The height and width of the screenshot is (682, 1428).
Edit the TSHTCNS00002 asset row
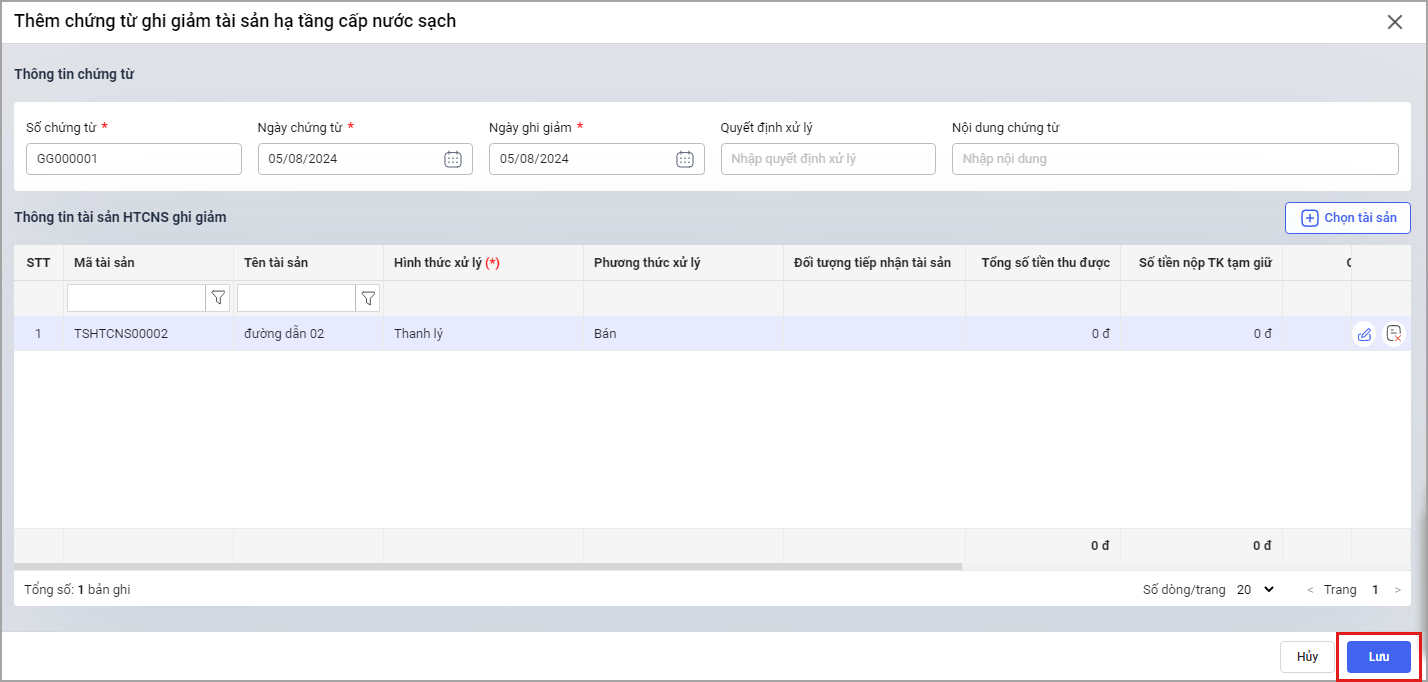tap(1364, 334)
